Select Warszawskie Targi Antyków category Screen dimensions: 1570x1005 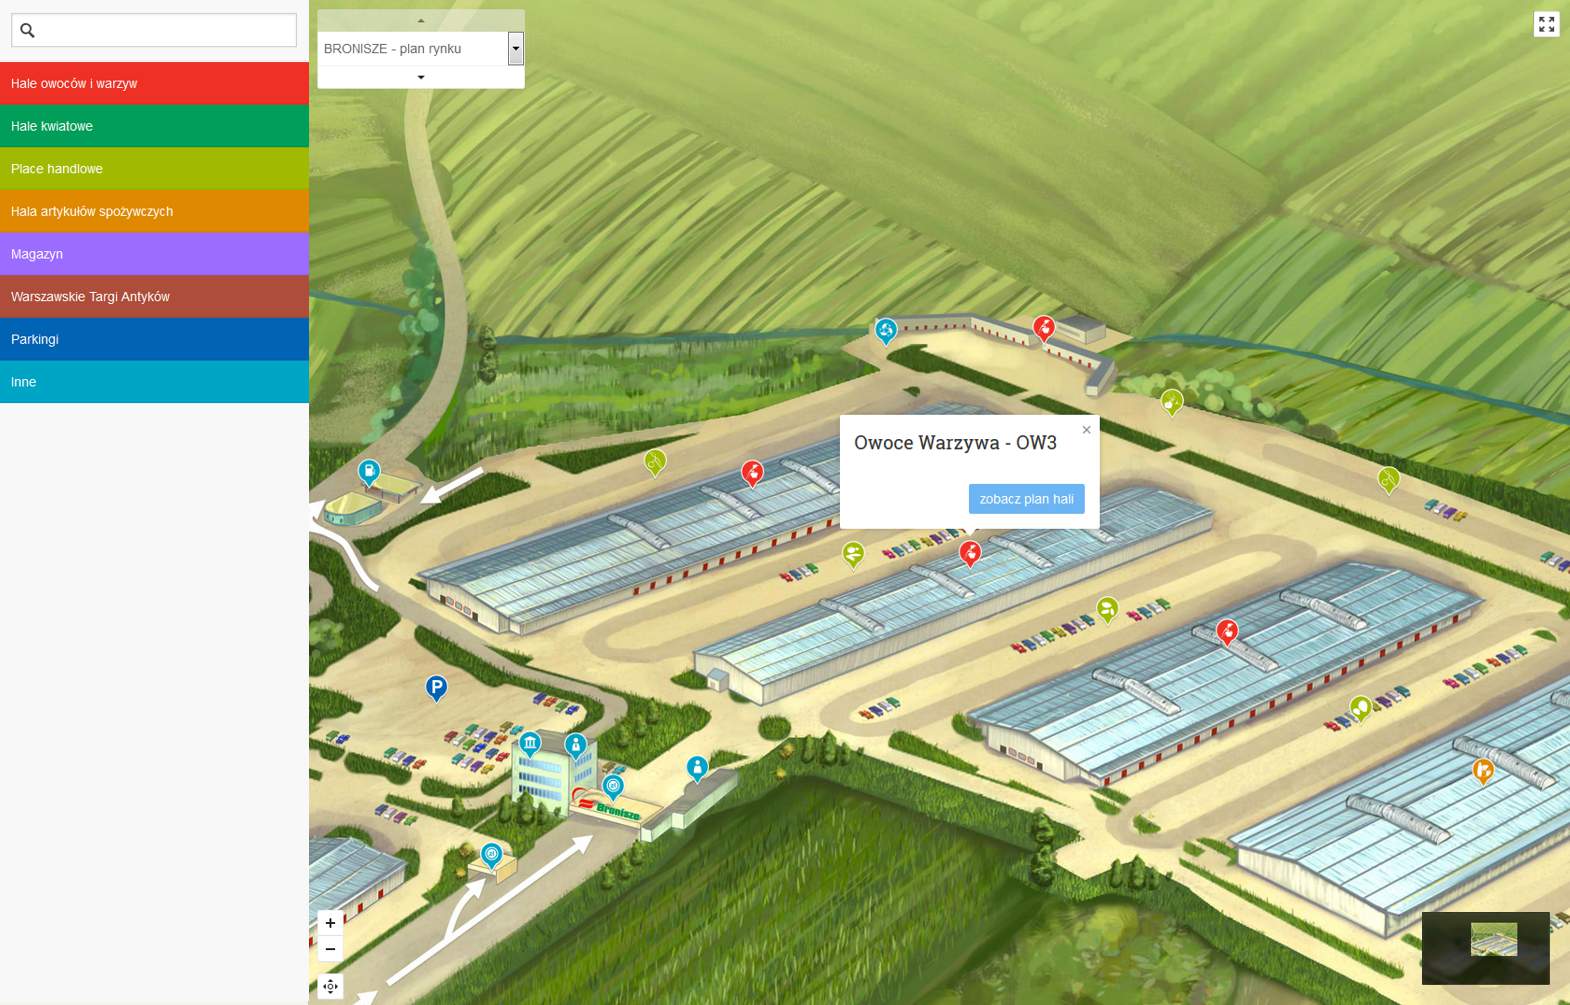click(x=154, y=297)
